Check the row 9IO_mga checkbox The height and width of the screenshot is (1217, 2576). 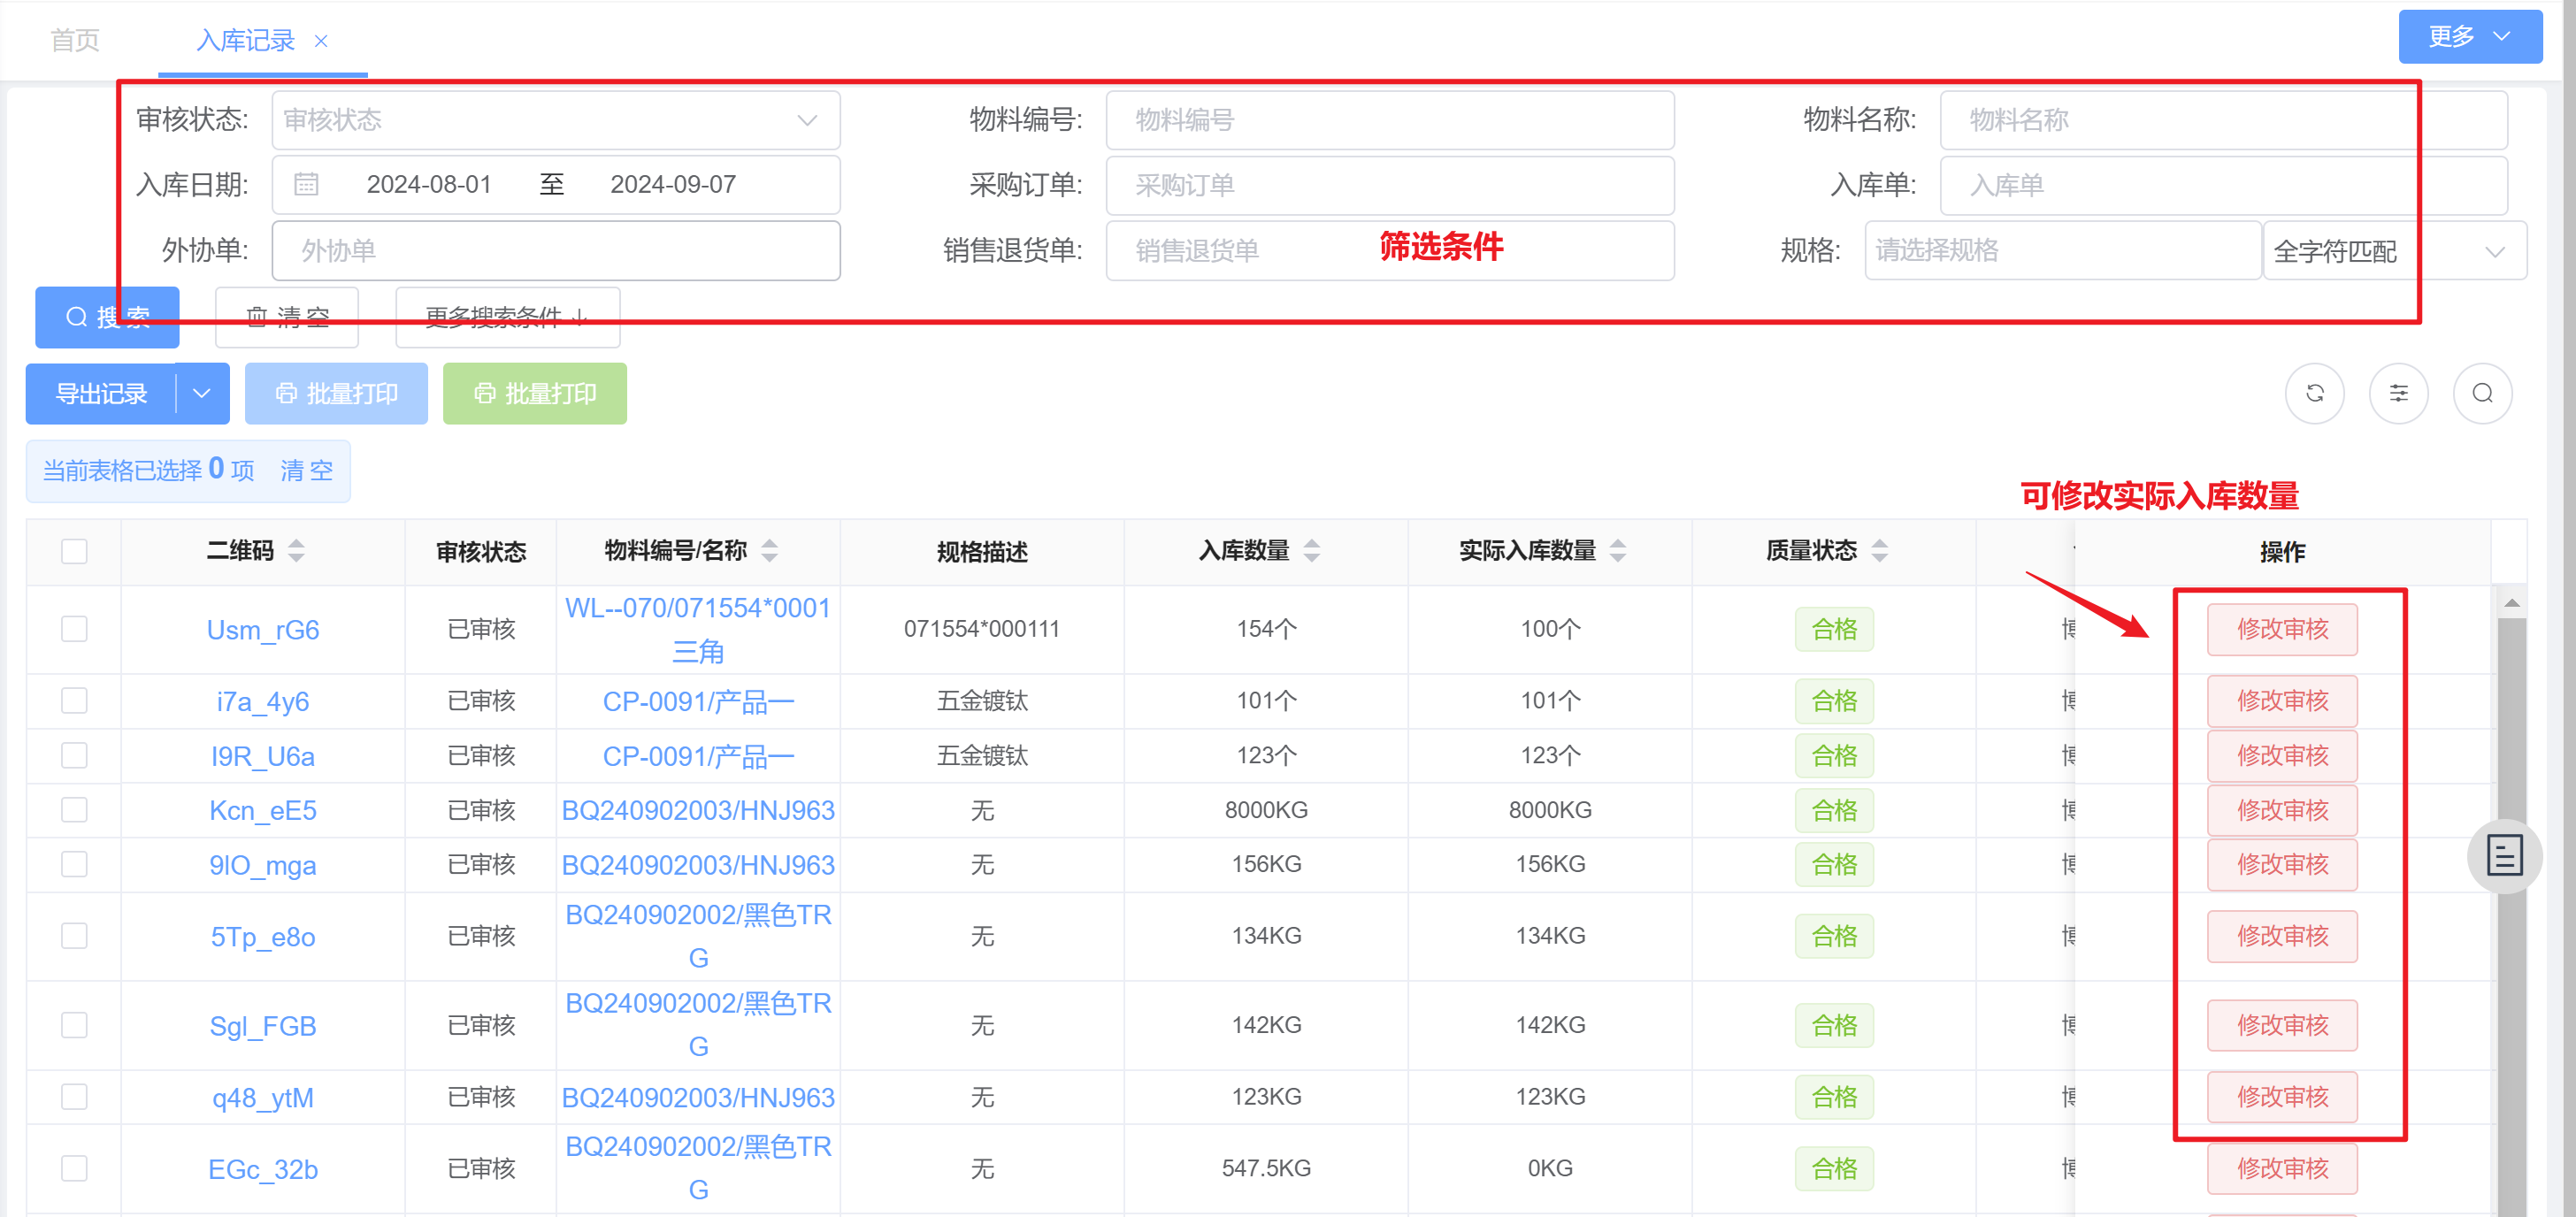[x=74, y=864]
